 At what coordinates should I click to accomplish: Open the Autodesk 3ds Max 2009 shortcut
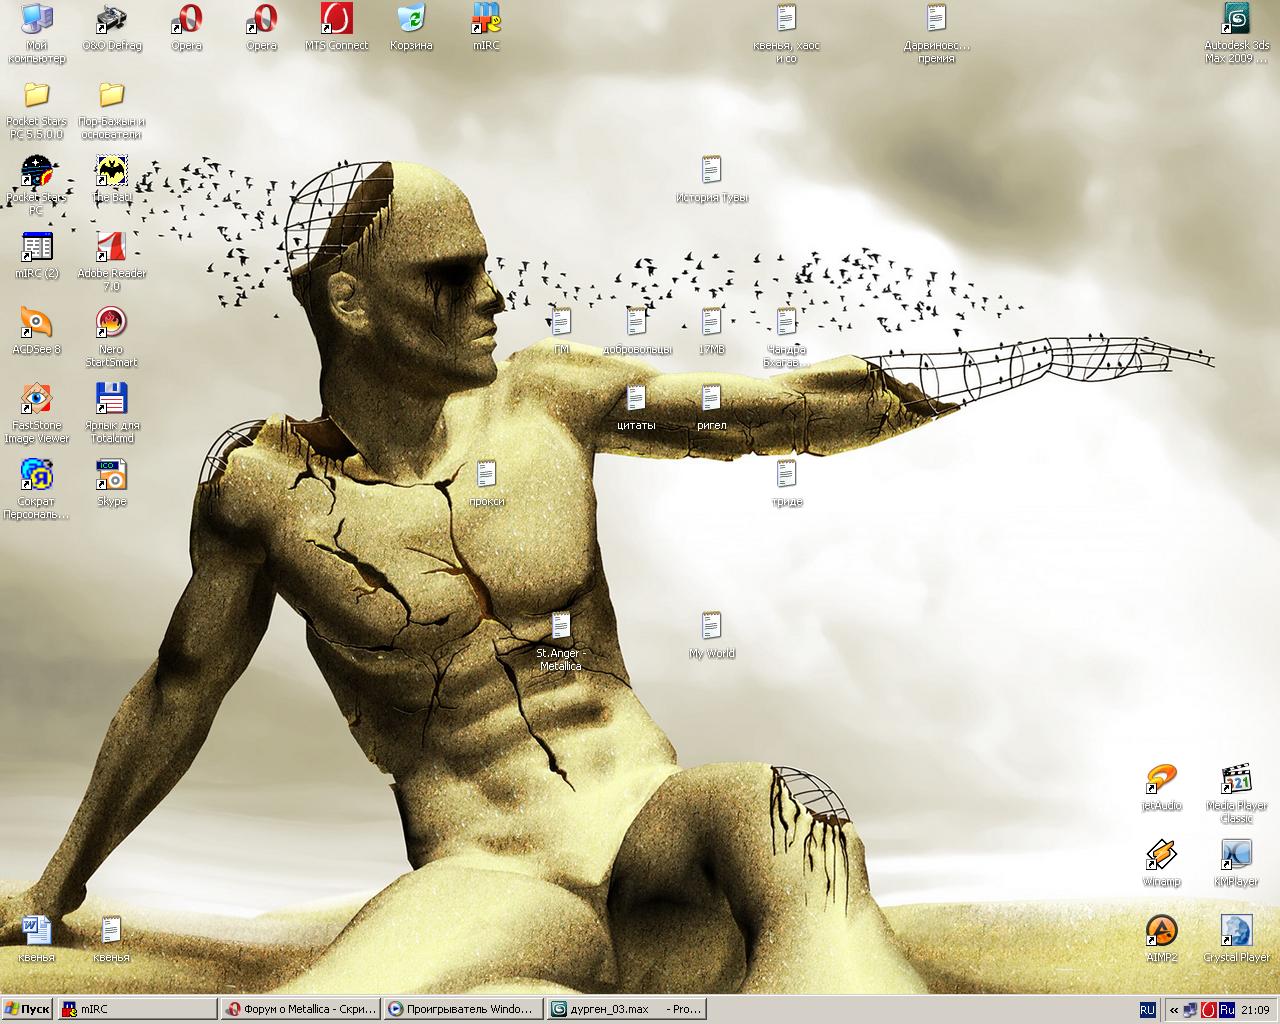tap(1237, 20)
